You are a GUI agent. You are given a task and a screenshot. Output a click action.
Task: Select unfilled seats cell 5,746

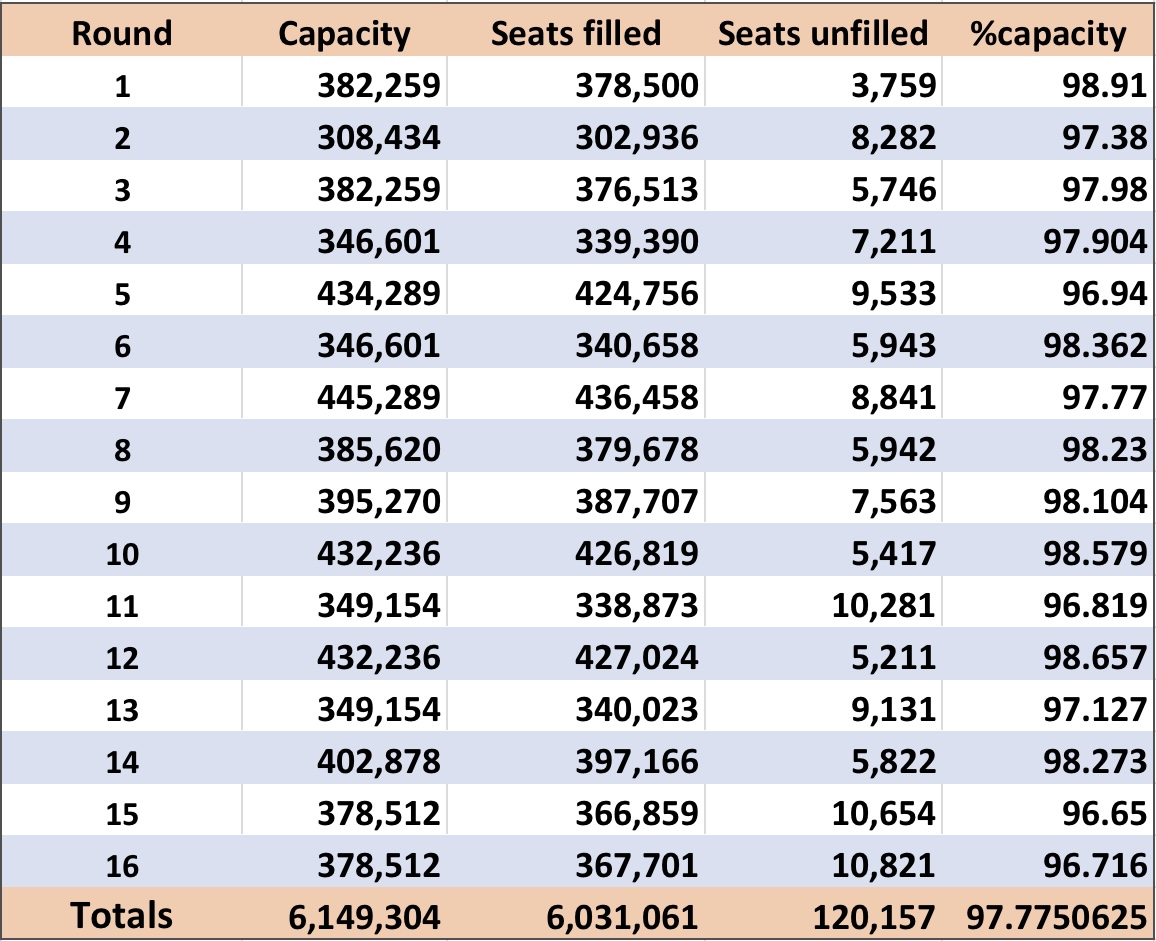coord(894,190)
